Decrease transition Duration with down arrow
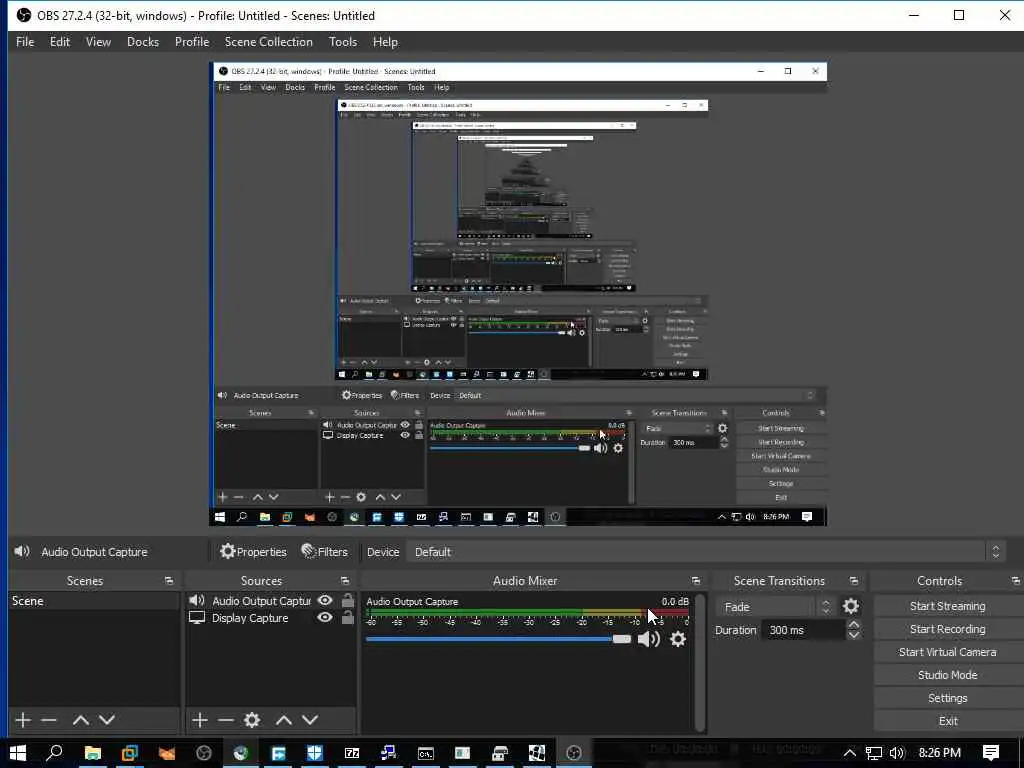Viewport: 1024px width, 768px height. [x=854, y=635]
